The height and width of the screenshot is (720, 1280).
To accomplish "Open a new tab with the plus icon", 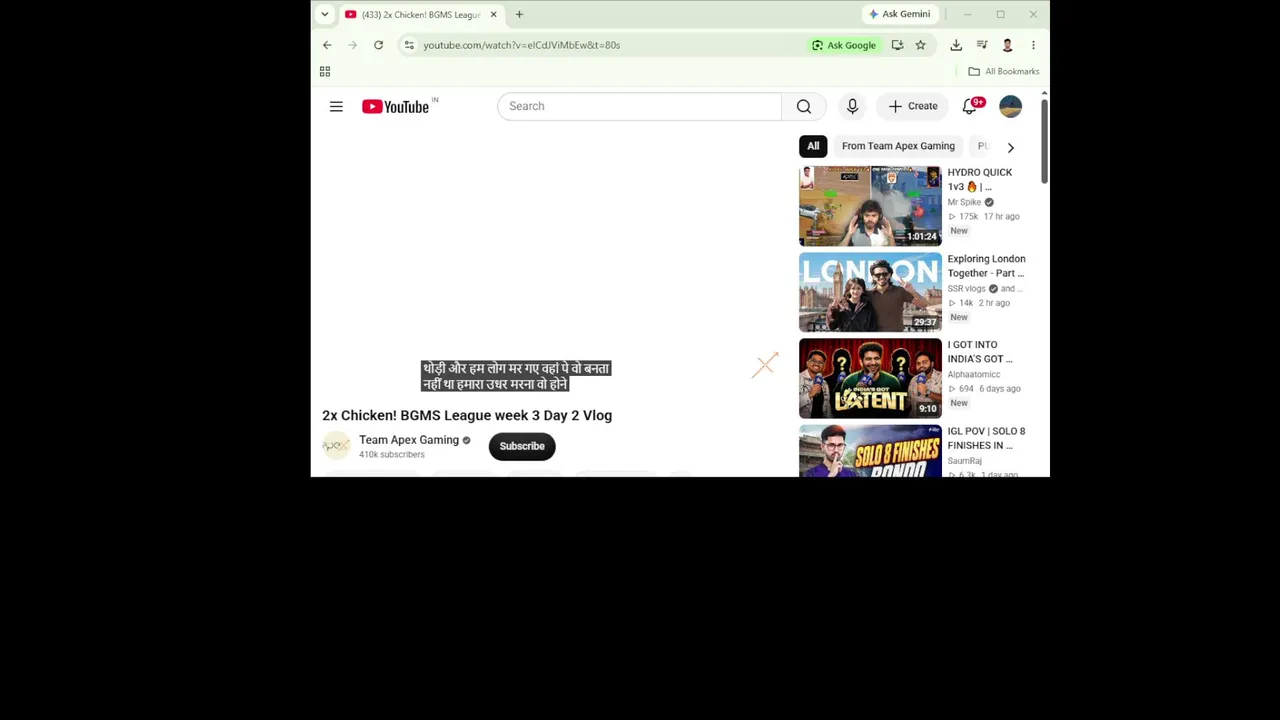I will tap(519, 15).
